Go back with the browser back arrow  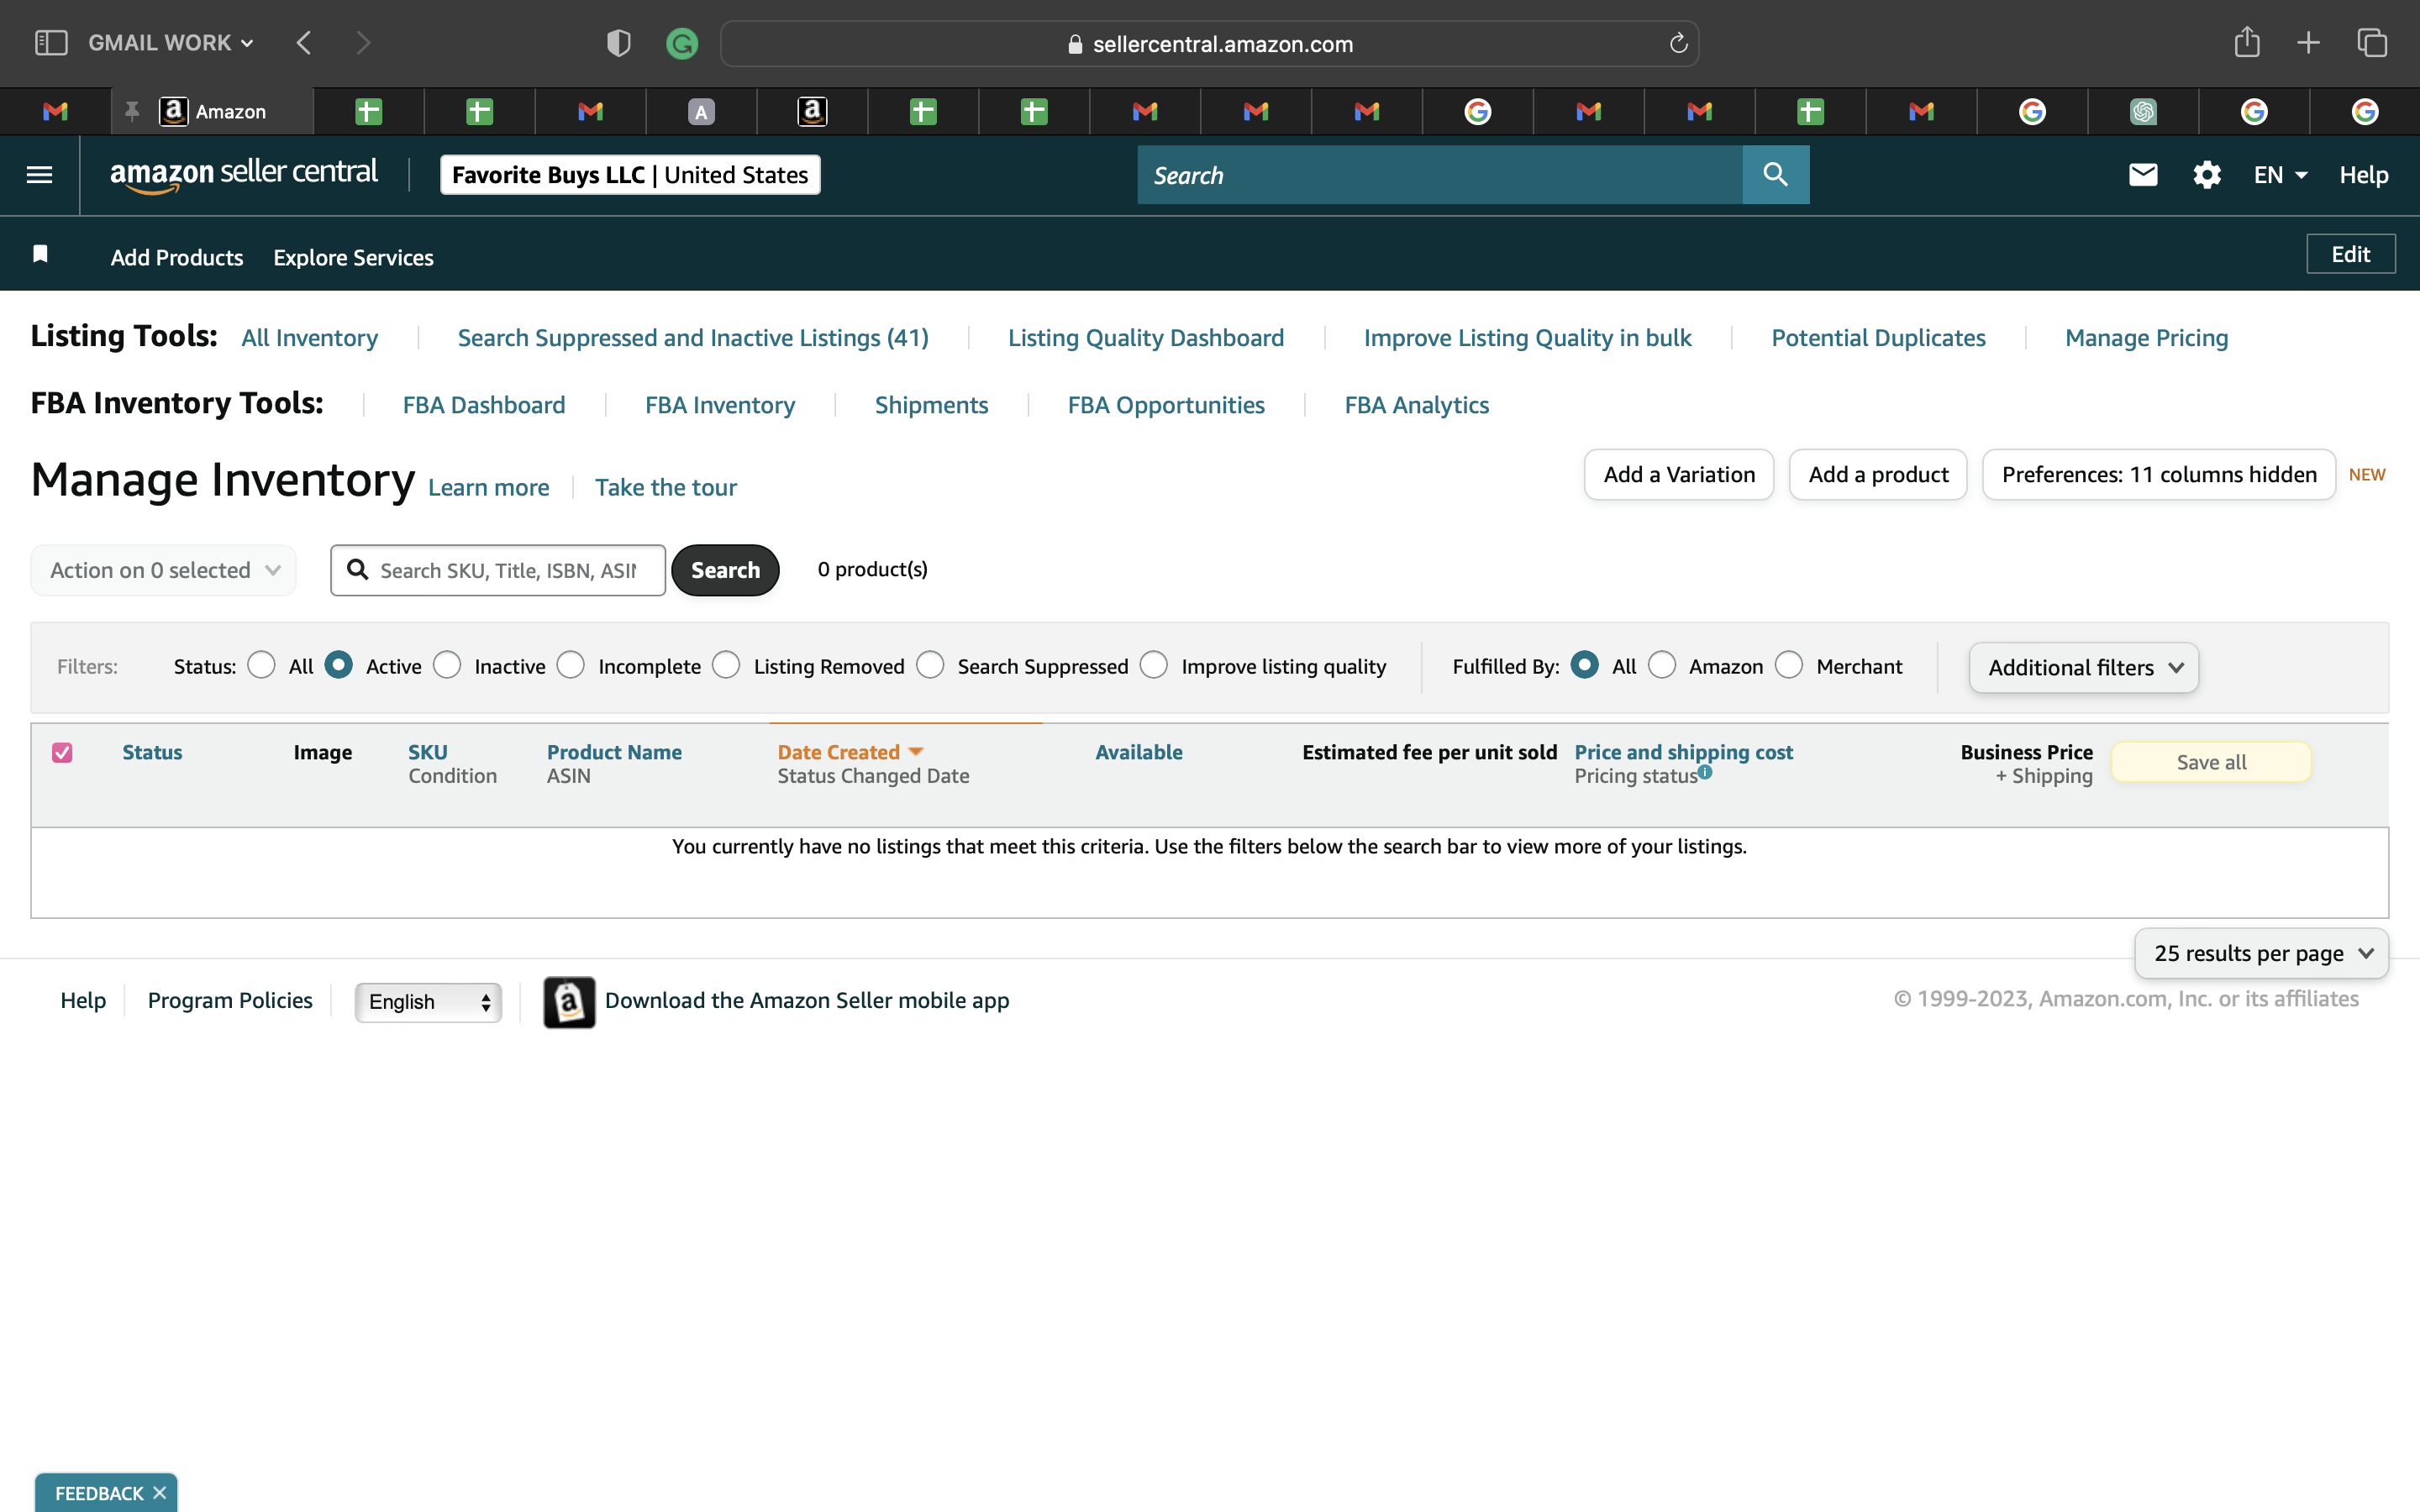pos(304,43)
